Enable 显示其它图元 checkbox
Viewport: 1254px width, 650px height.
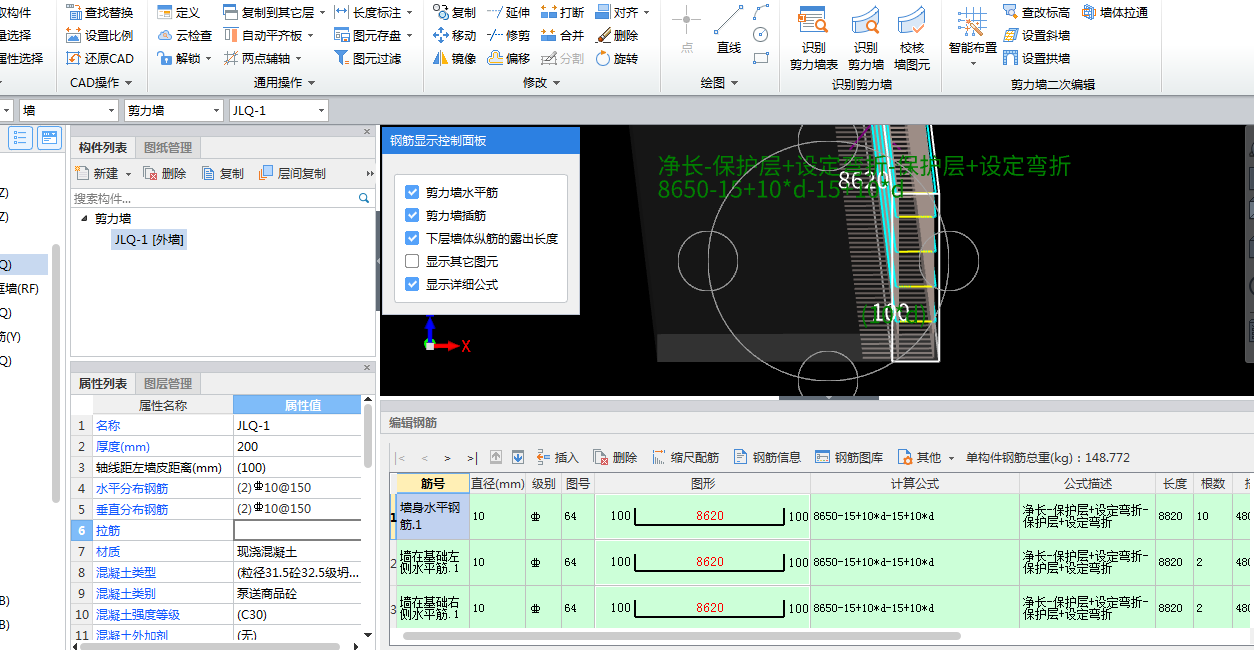pyautogui.click(x=412, y=261)
